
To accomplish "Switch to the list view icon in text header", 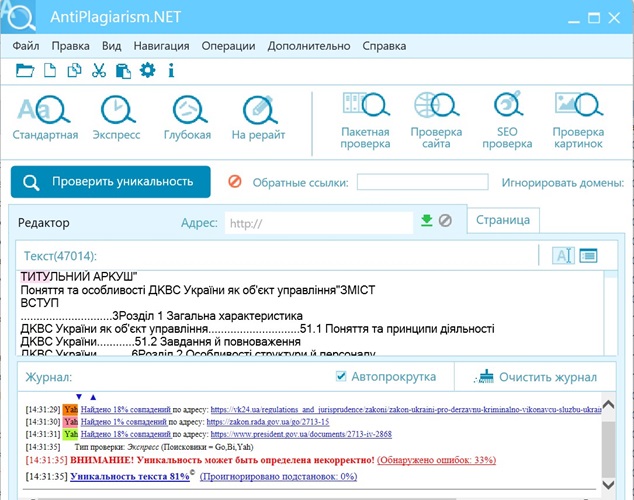I will pos(588,255).
